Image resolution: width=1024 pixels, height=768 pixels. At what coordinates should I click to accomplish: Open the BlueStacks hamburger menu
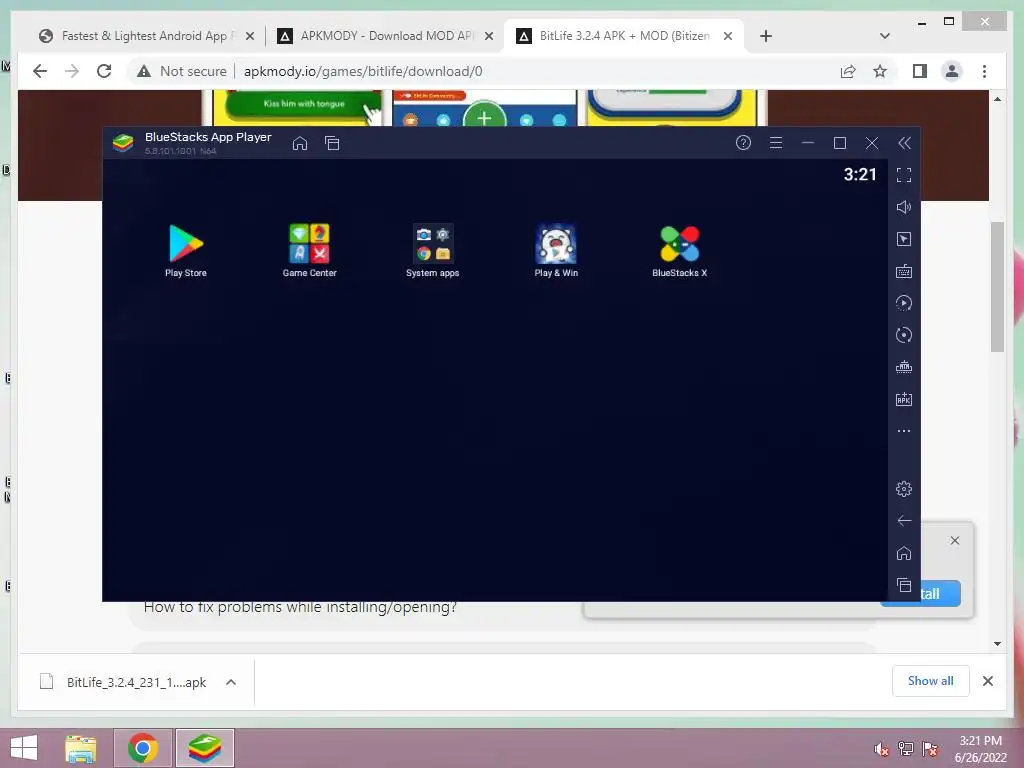tap(776, 142)
